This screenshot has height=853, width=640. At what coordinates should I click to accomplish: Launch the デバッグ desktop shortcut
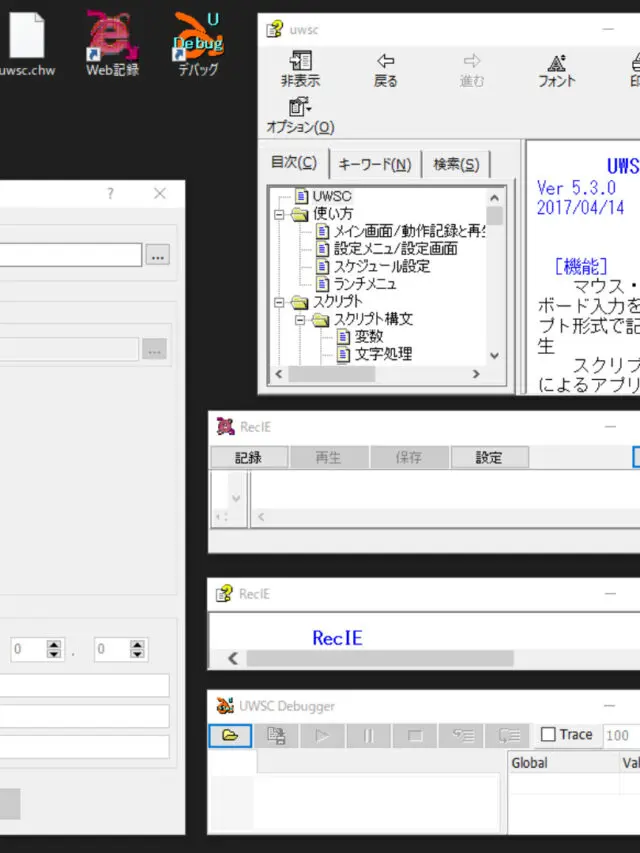coord(198,44)
